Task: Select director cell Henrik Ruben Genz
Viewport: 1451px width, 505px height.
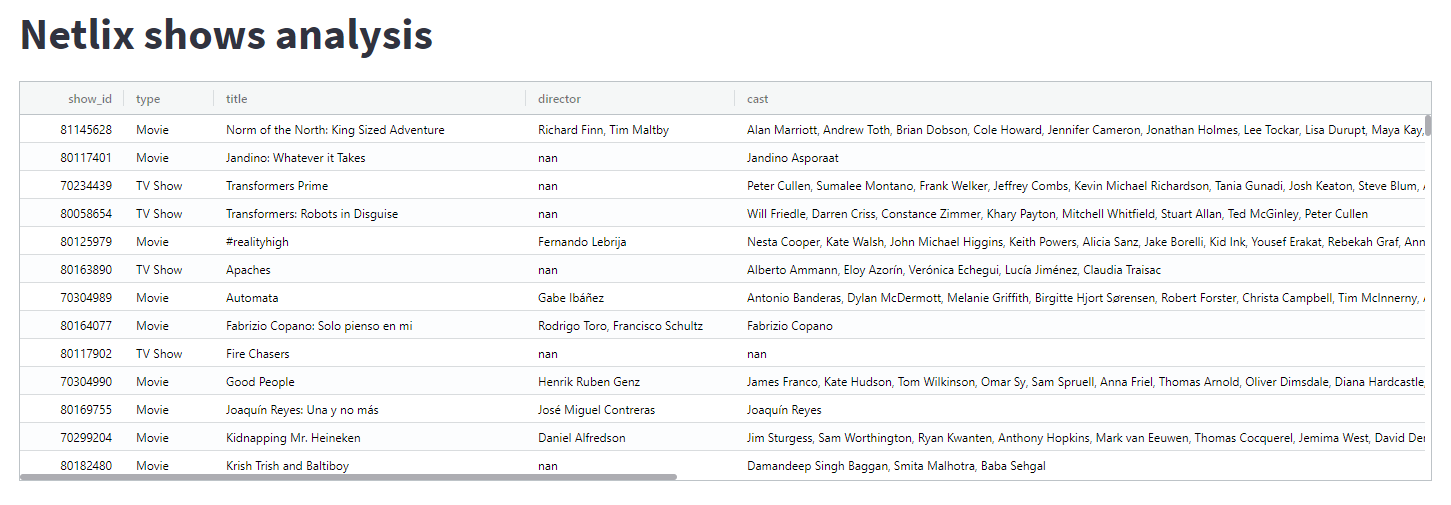Action: tap(630, 382)
